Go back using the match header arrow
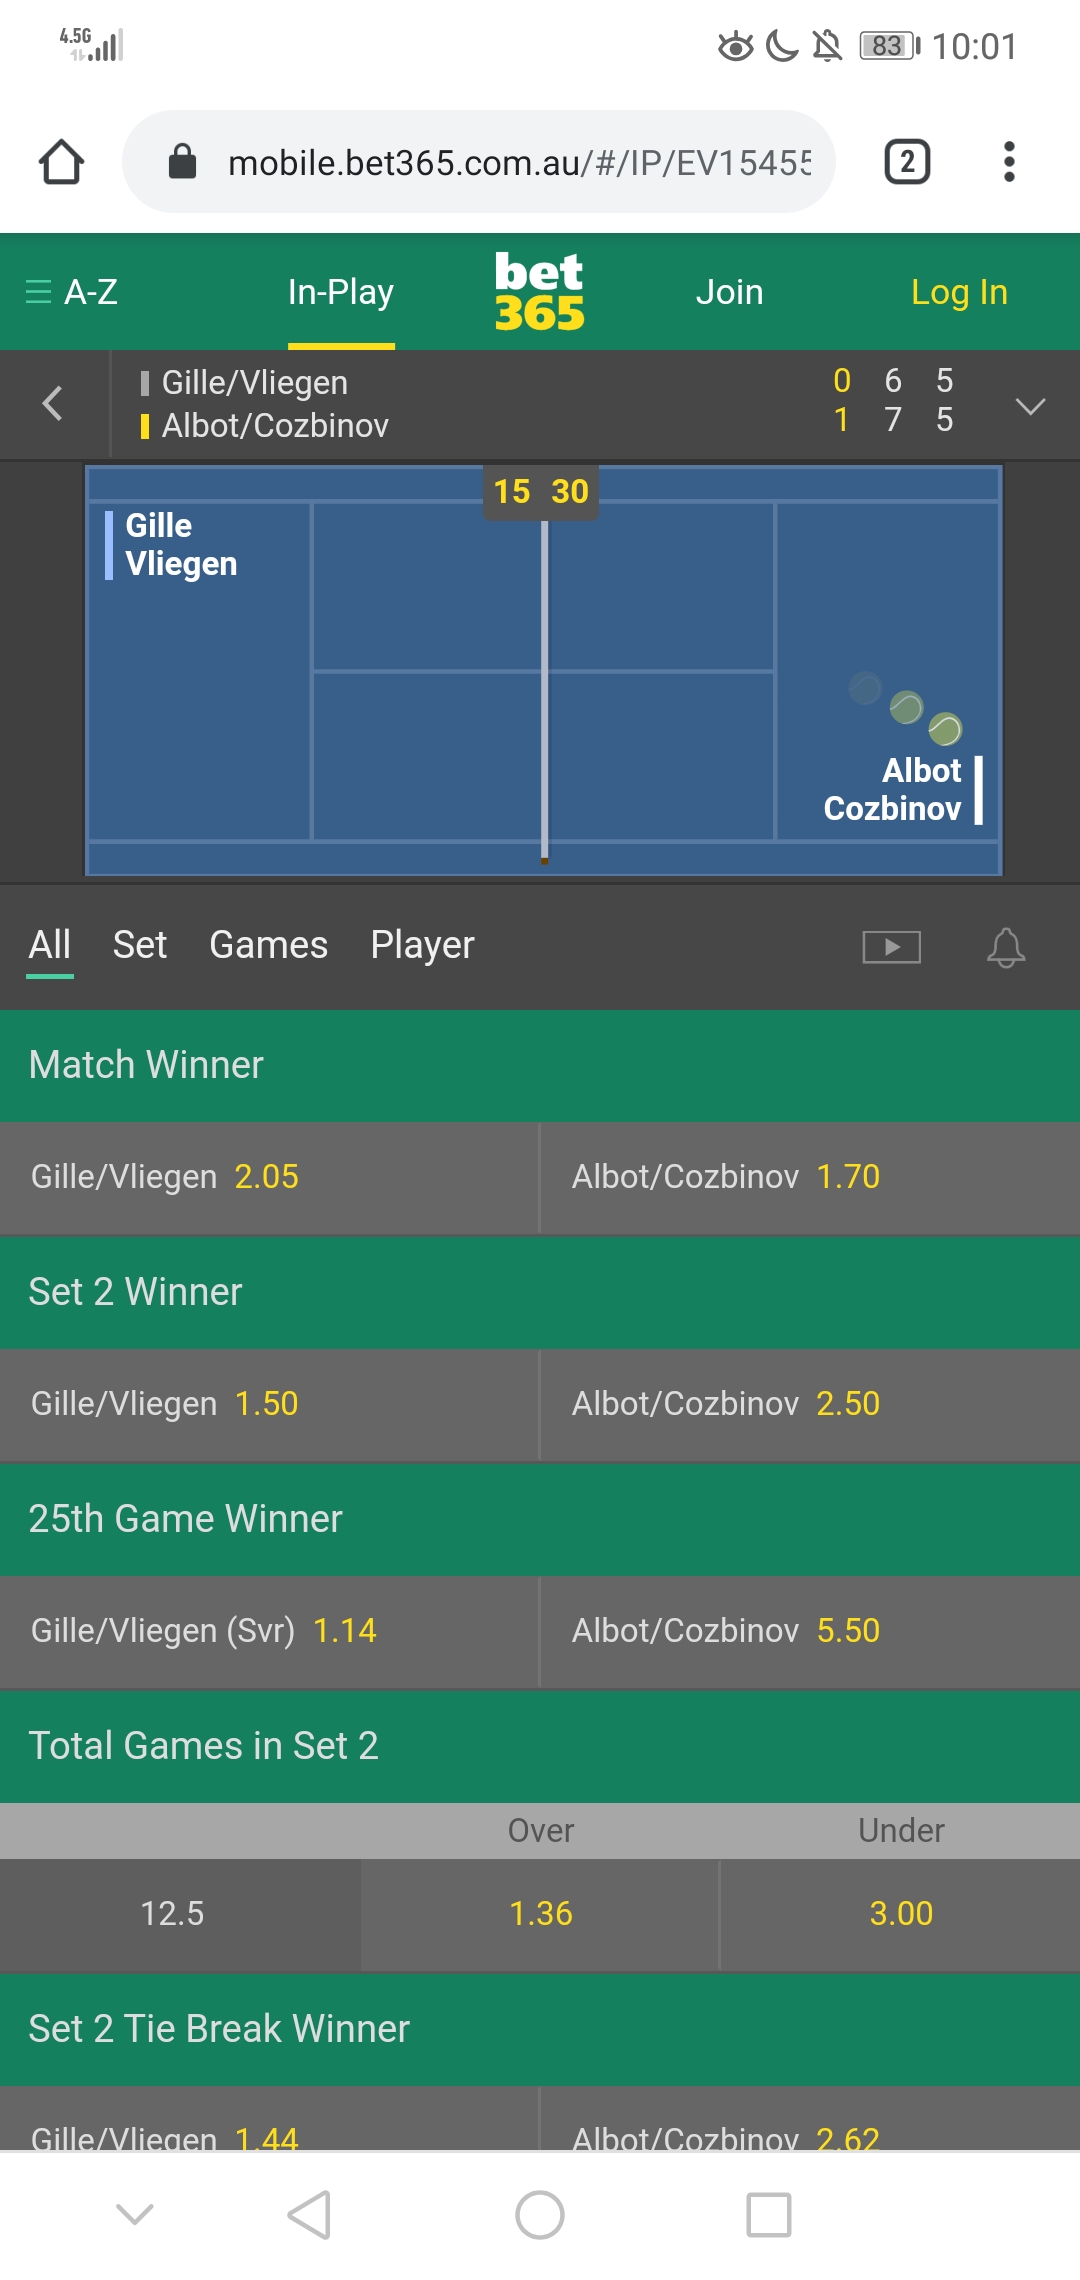Screen dimensions: 1080x2280 53,404
